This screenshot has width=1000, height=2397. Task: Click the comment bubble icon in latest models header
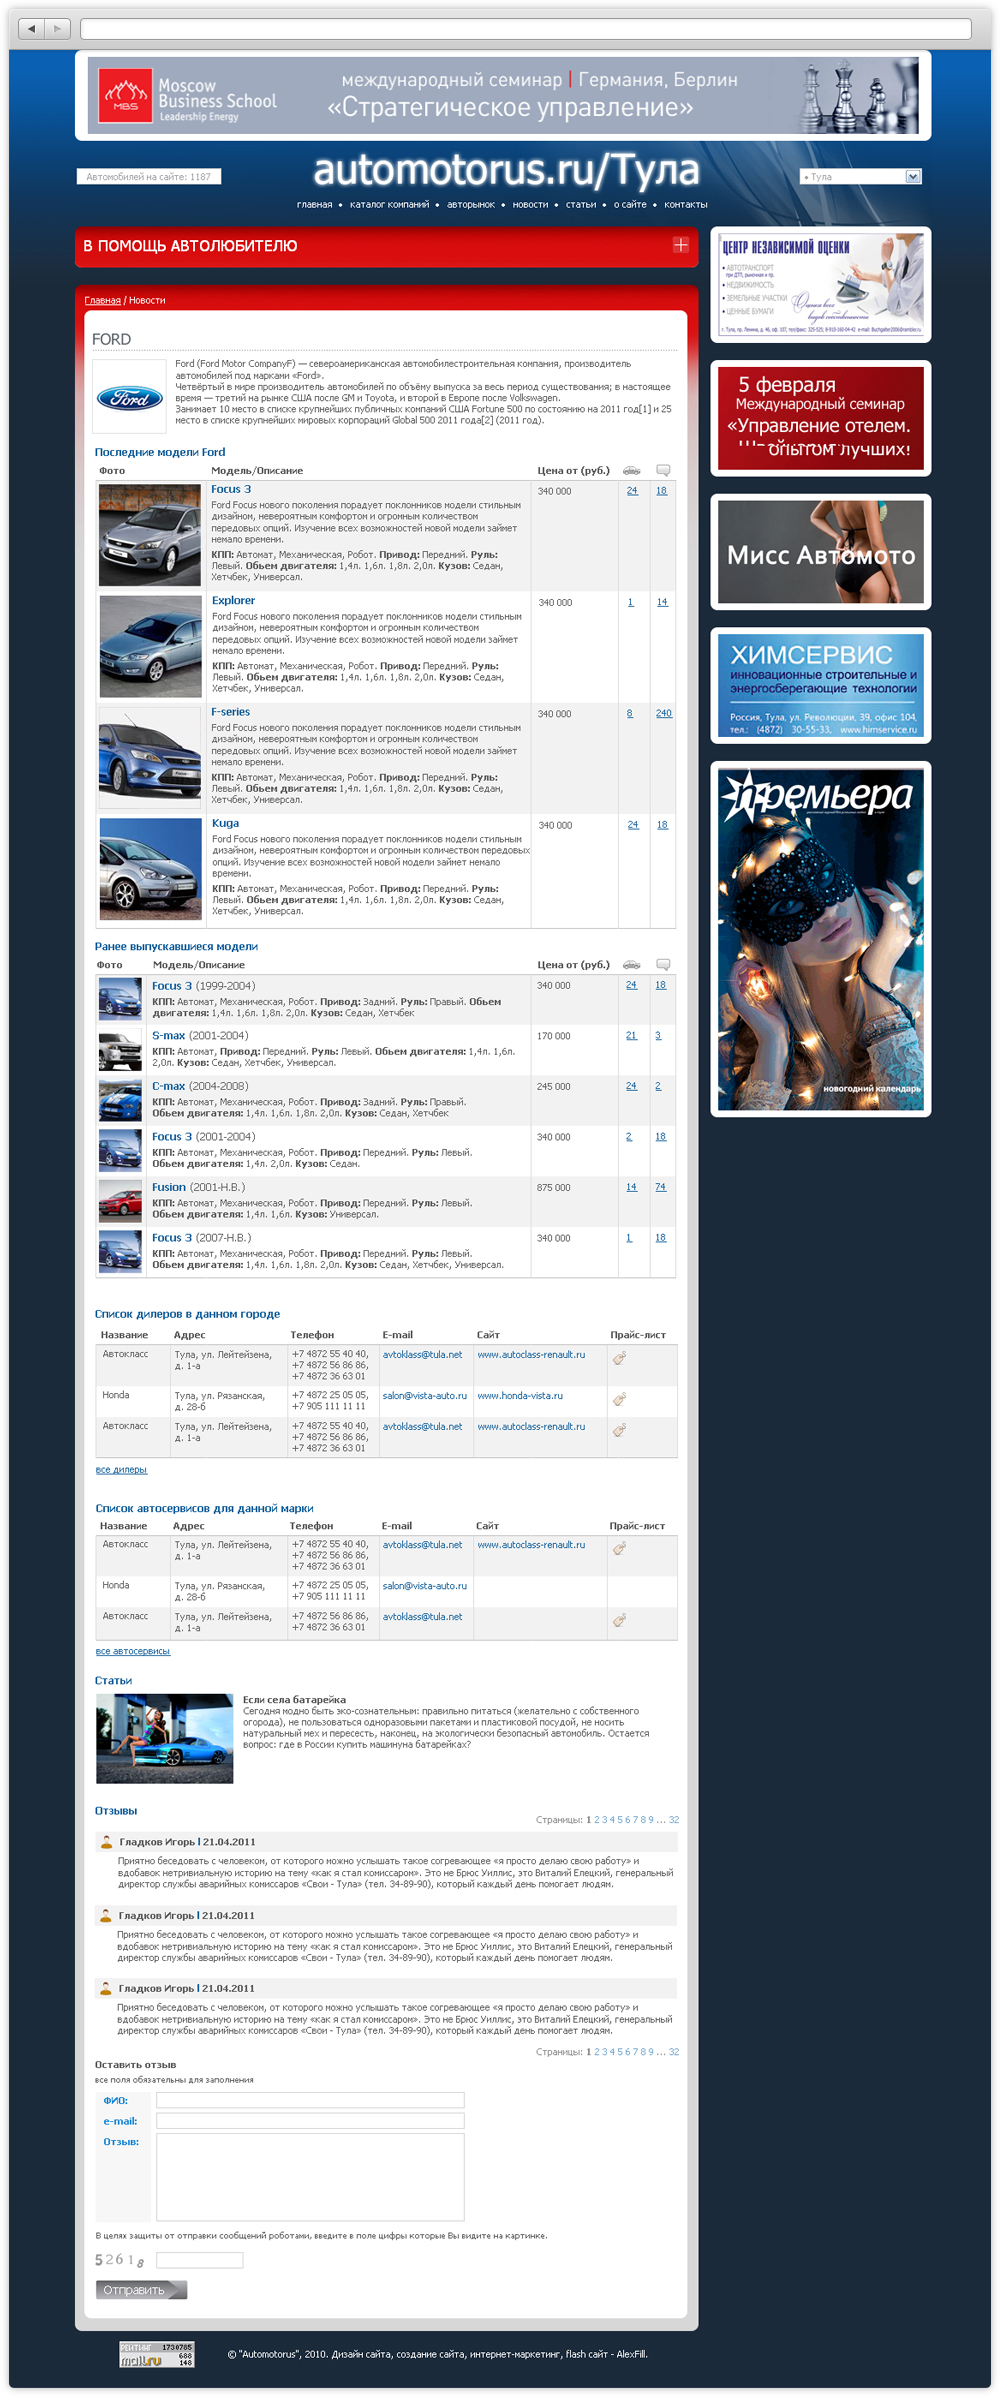pyautogui.click(x=663, y=470)
